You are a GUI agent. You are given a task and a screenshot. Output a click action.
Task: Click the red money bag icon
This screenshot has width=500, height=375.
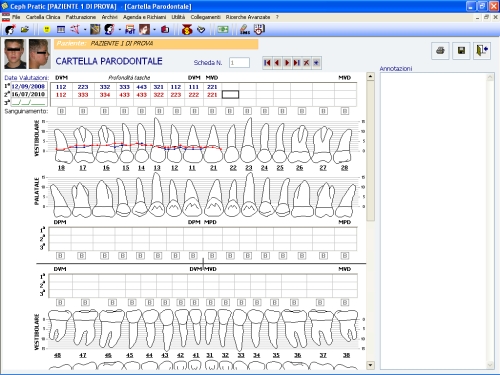point(187,30)
